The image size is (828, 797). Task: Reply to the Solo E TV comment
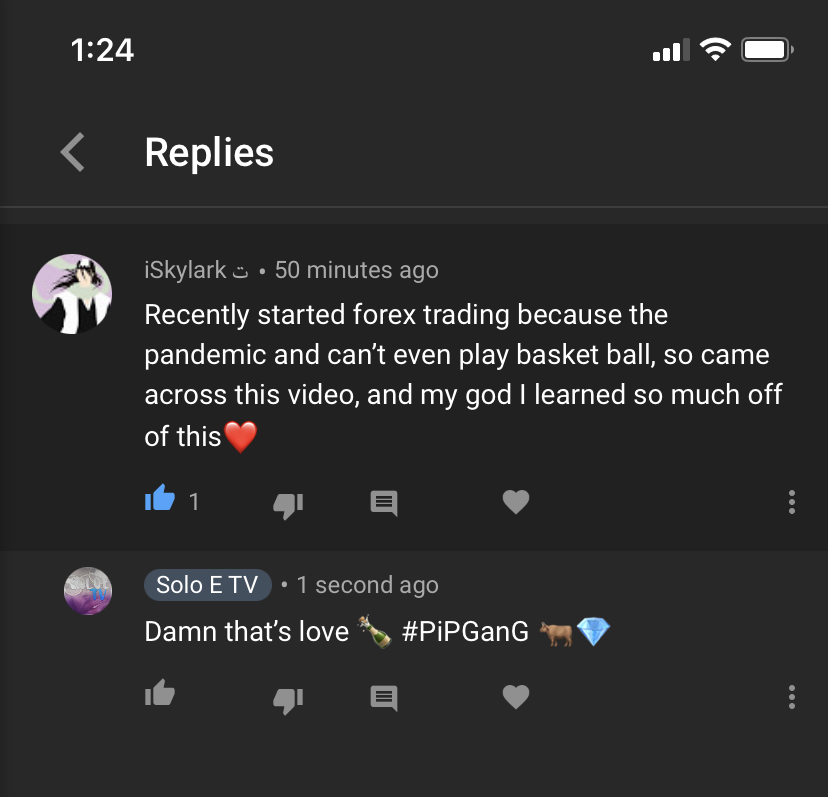[384, 696]
